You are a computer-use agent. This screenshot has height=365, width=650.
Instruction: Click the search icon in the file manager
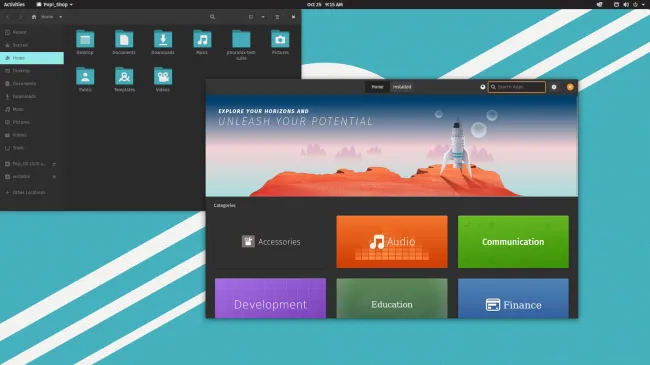[212, 17]
